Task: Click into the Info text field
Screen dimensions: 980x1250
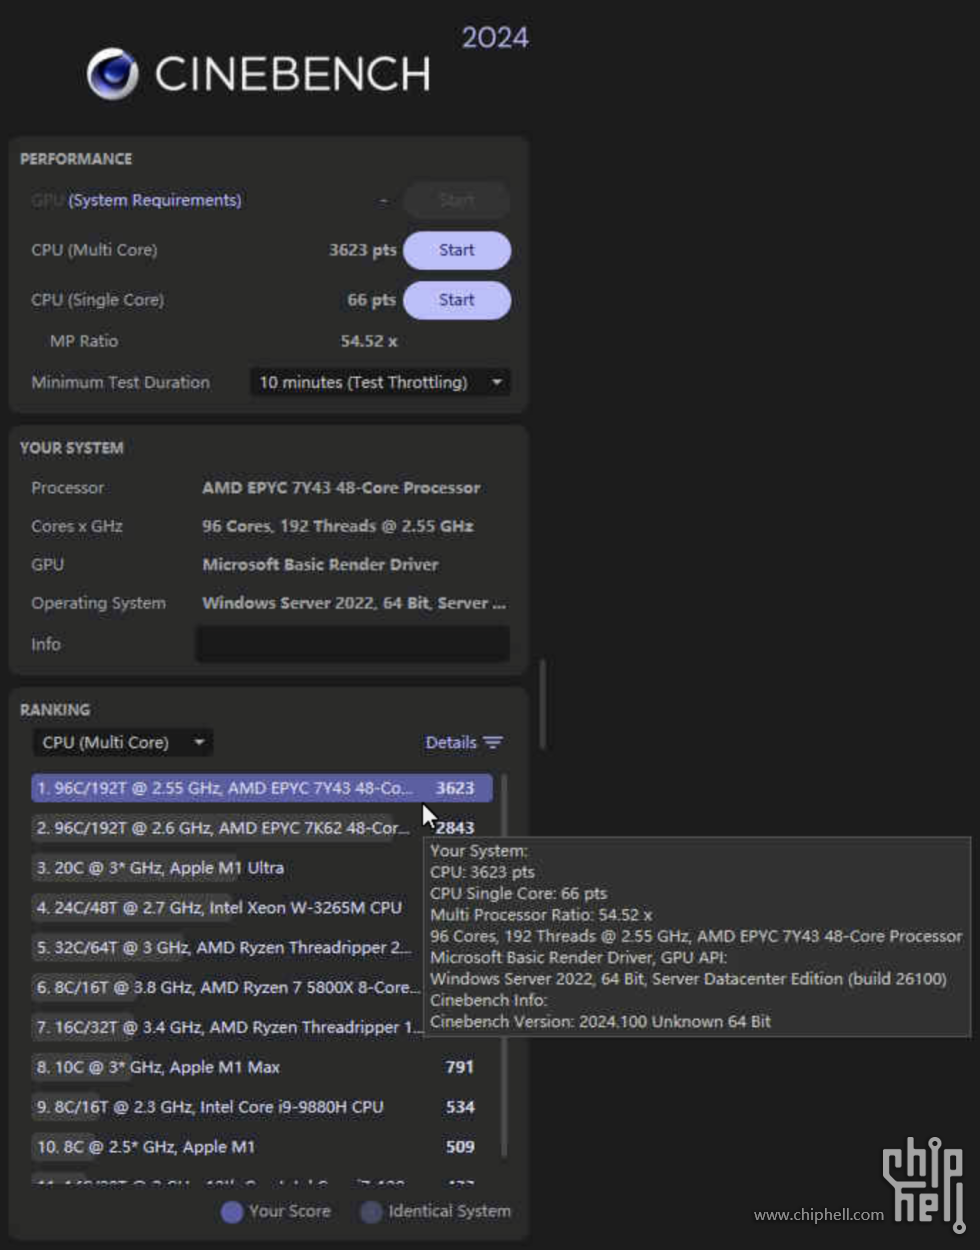Action: pyautogui.click(x=352, y=644)
